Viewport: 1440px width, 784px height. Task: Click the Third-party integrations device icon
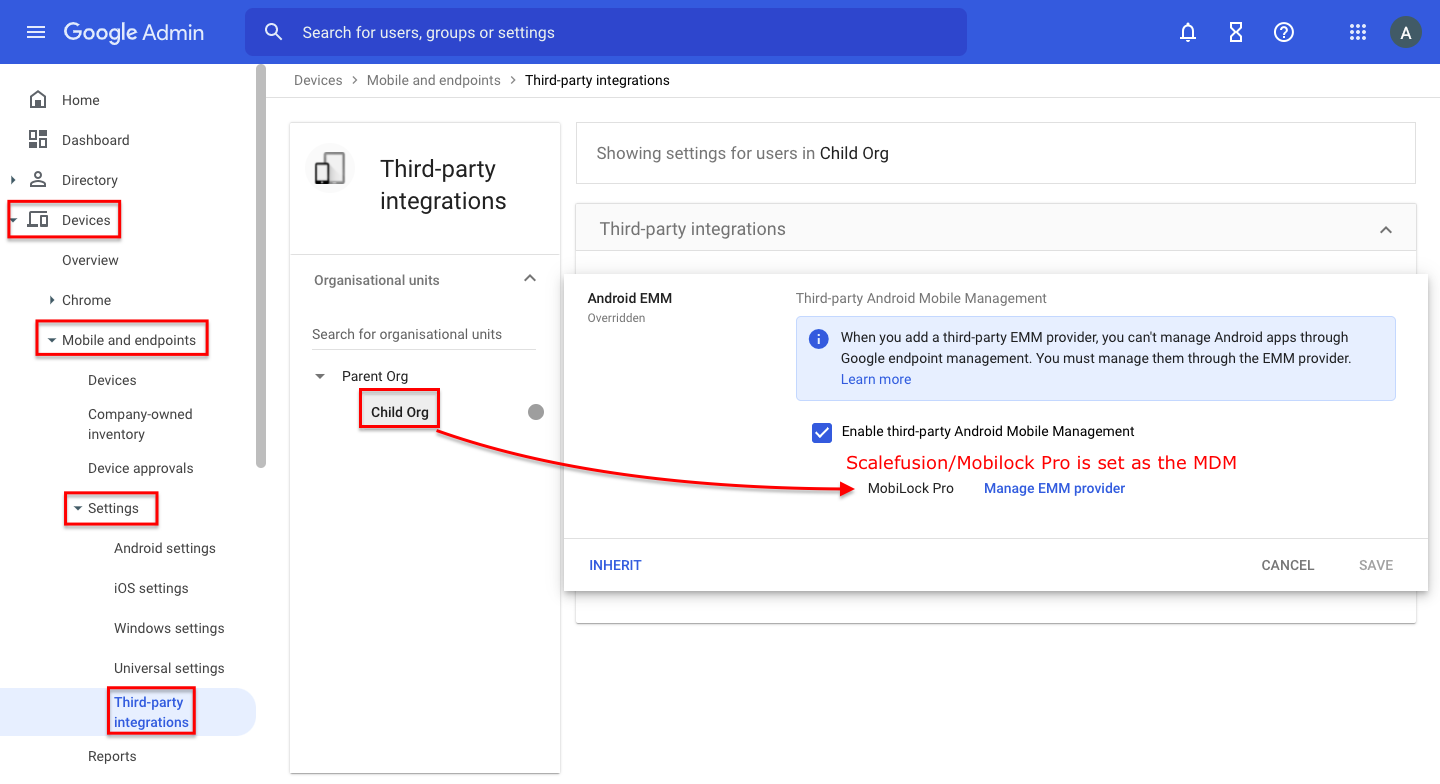(x=330, y=168)
